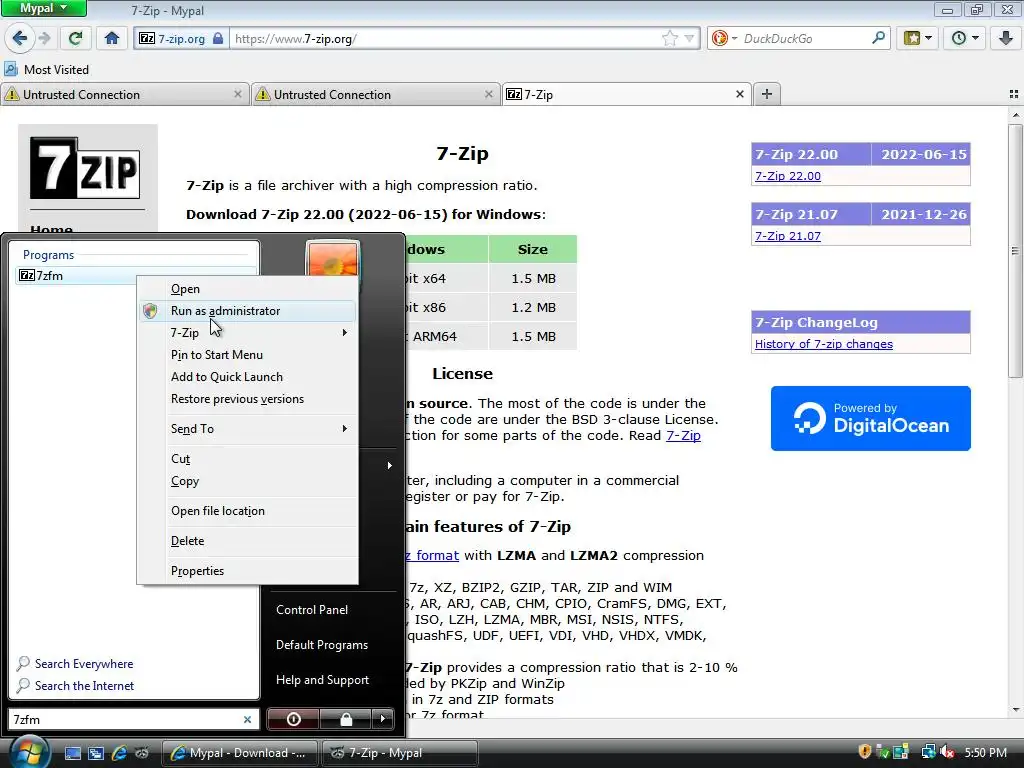This screenshot has height=768, width=1024.
Task: Click the Start menu user picture
Action: (332, 259)
